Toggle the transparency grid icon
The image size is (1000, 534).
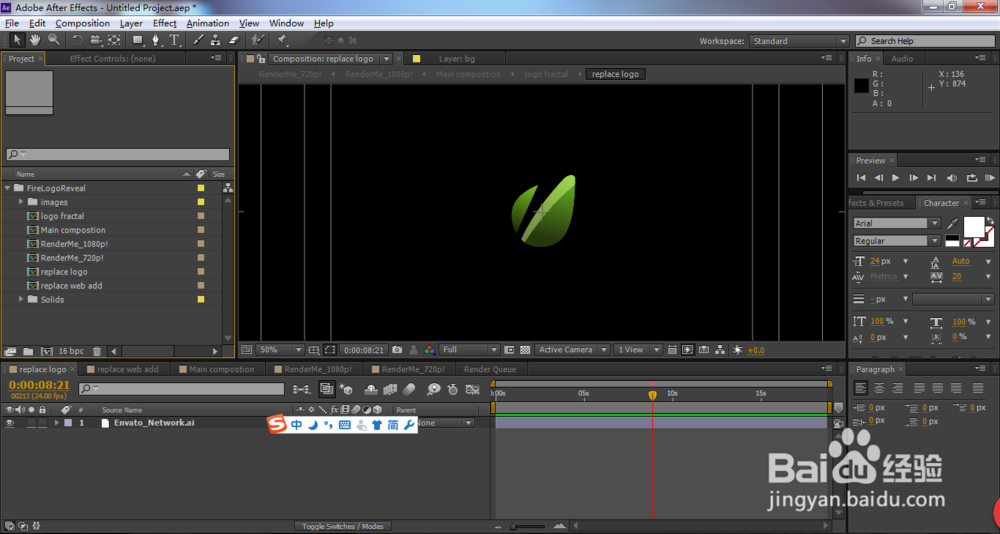[525, 350]
